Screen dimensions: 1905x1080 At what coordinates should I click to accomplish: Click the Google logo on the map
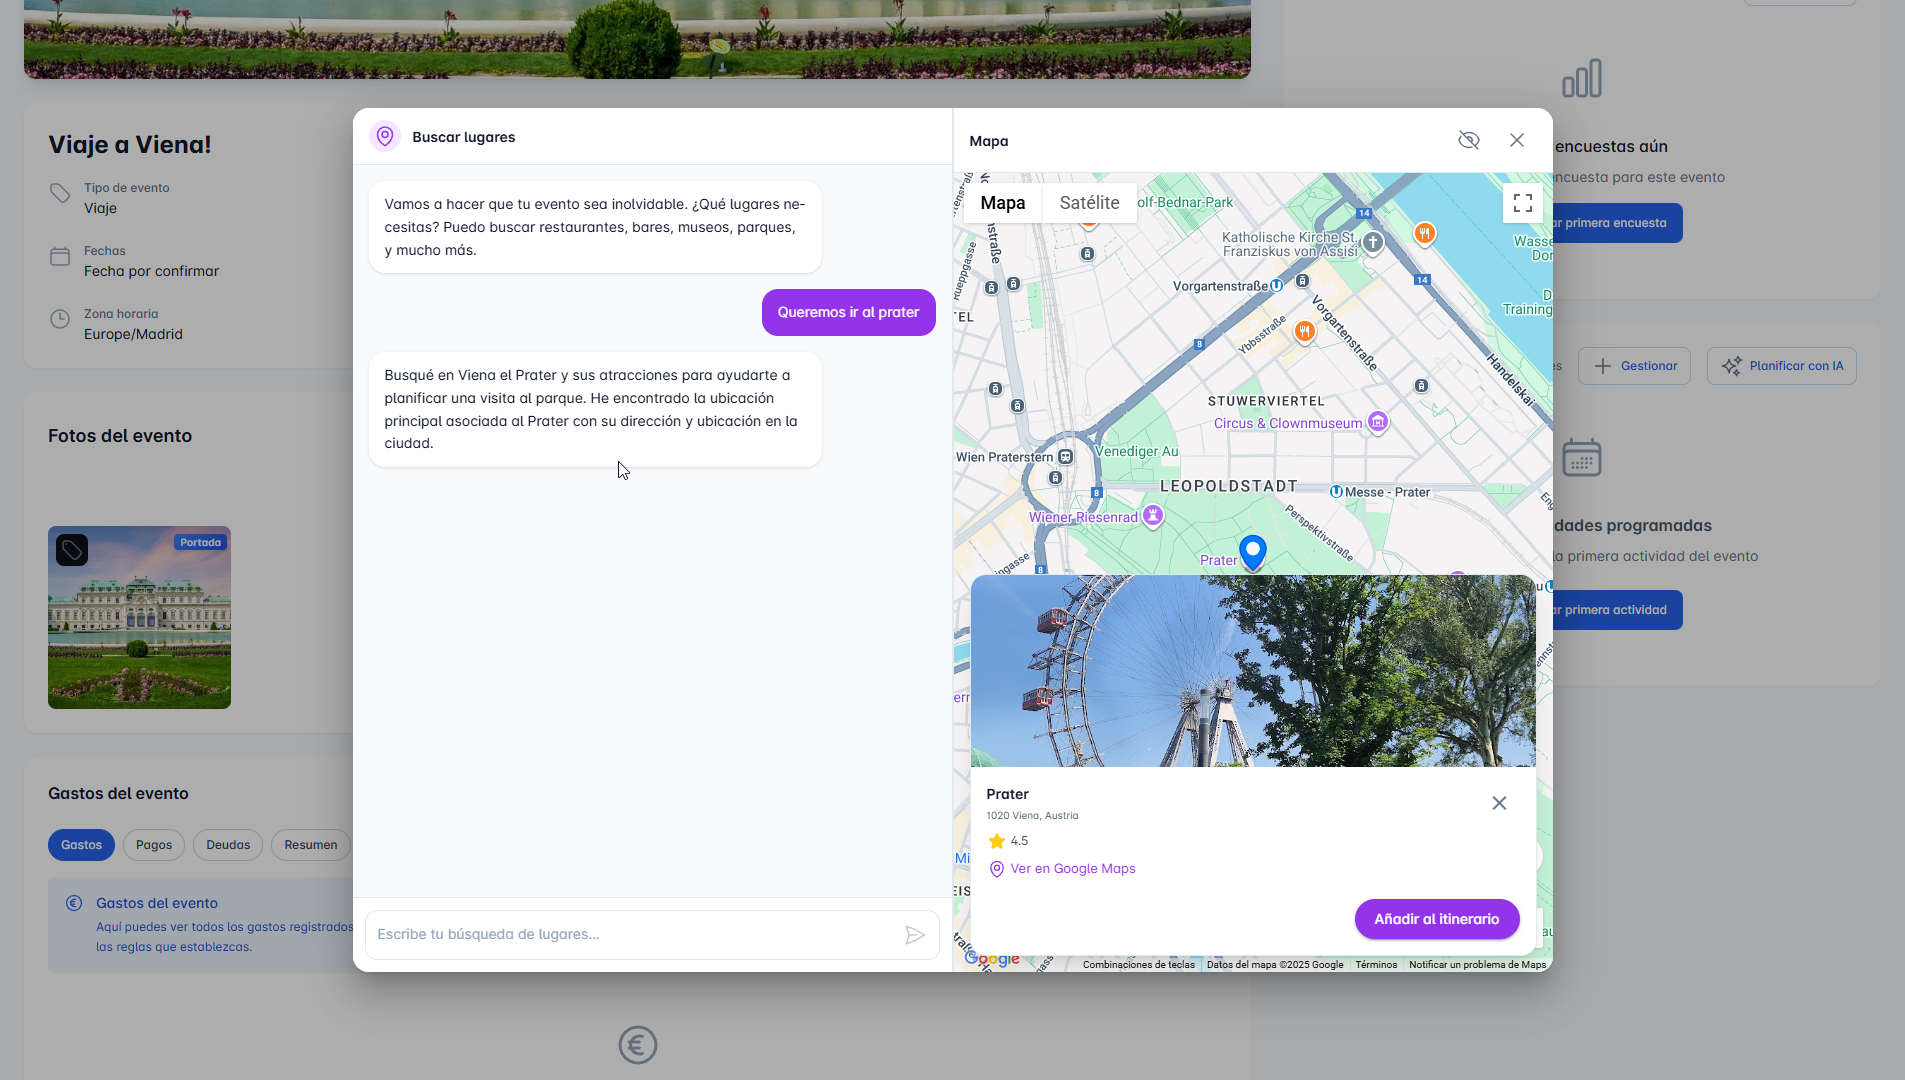[x=992, y=960]
